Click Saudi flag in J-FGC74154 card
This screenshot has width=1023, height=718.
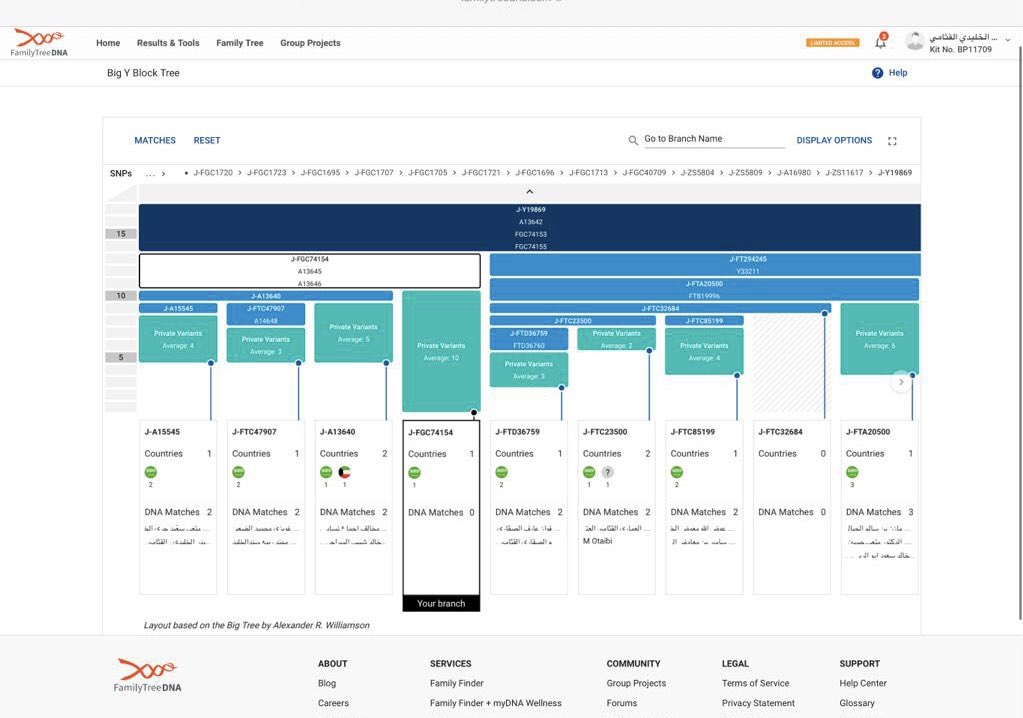(x=414, y=473)
